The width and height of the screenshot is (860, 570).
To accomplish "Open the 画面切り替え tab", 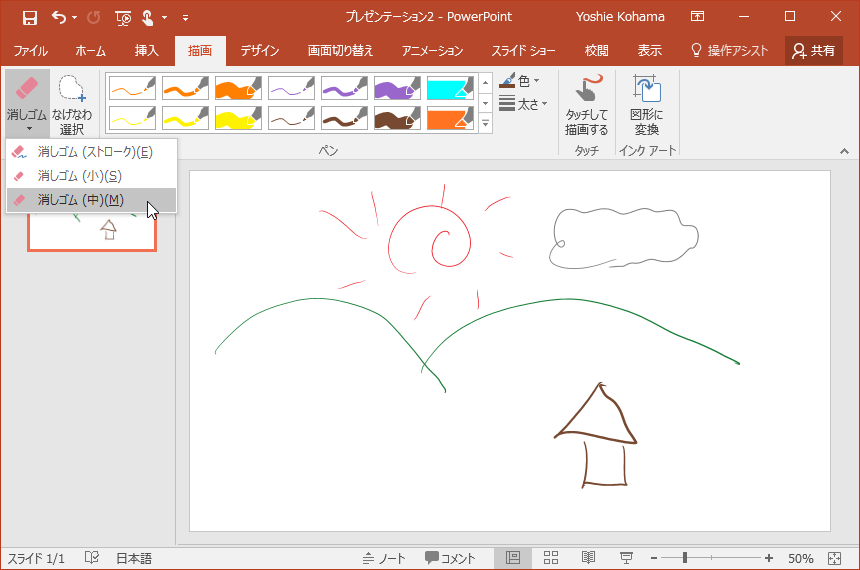I will 340,51.
